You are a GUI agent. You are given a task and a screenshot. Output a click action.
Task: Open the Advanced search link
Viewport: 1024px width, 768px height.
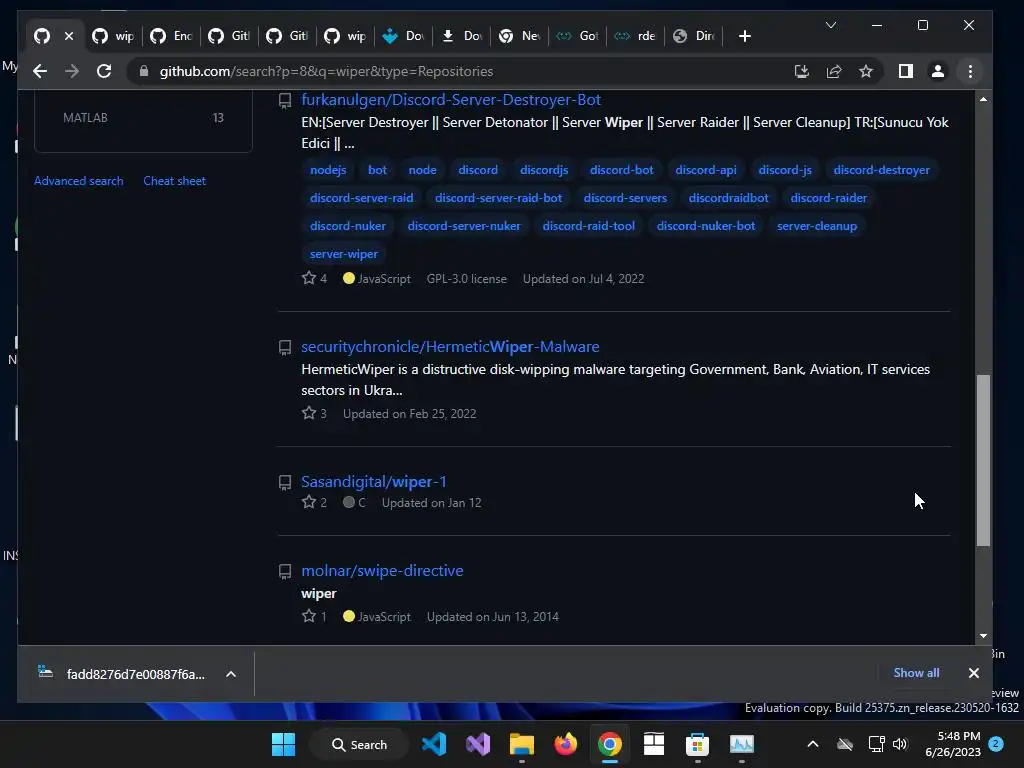pyautogui.click(x=78, y=181)
